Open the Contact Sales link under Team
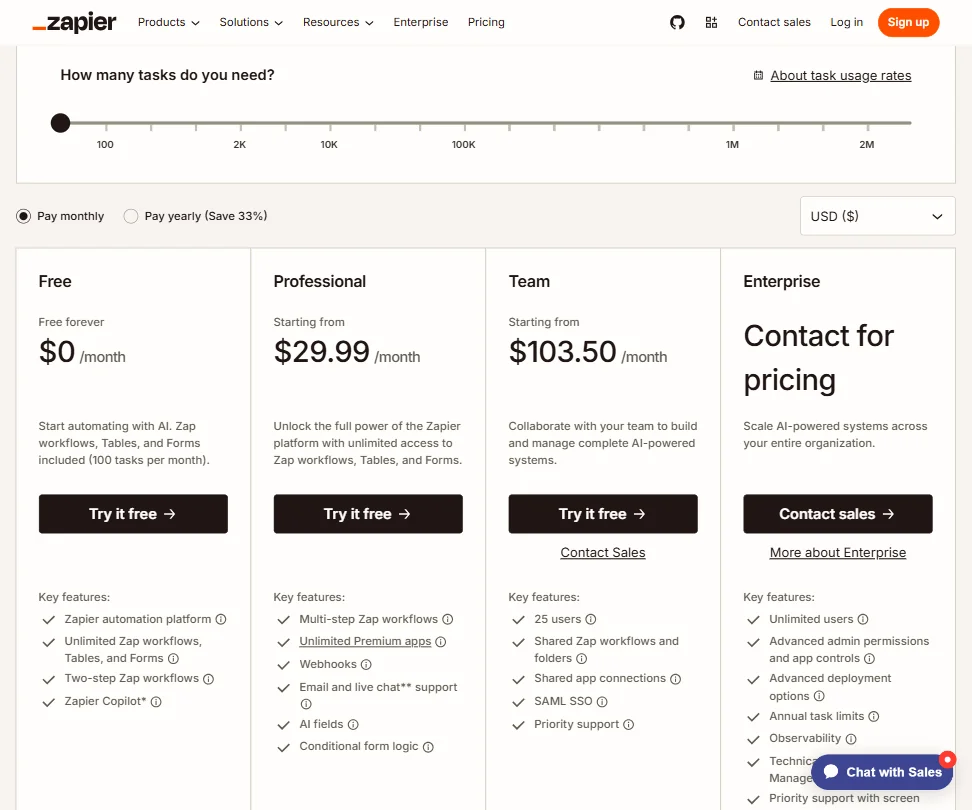 tap(603, 552)
